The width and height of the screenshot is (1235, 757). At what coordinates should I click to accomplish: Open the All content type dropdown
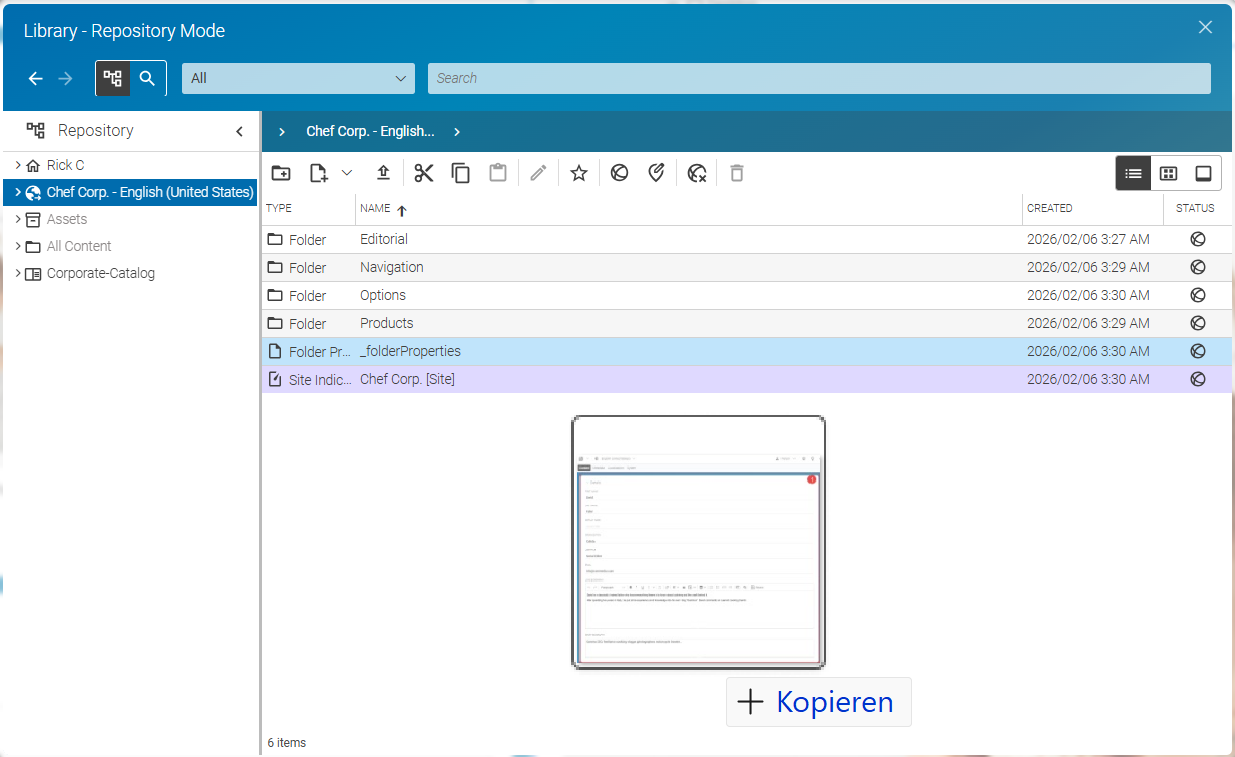point(298,78)
